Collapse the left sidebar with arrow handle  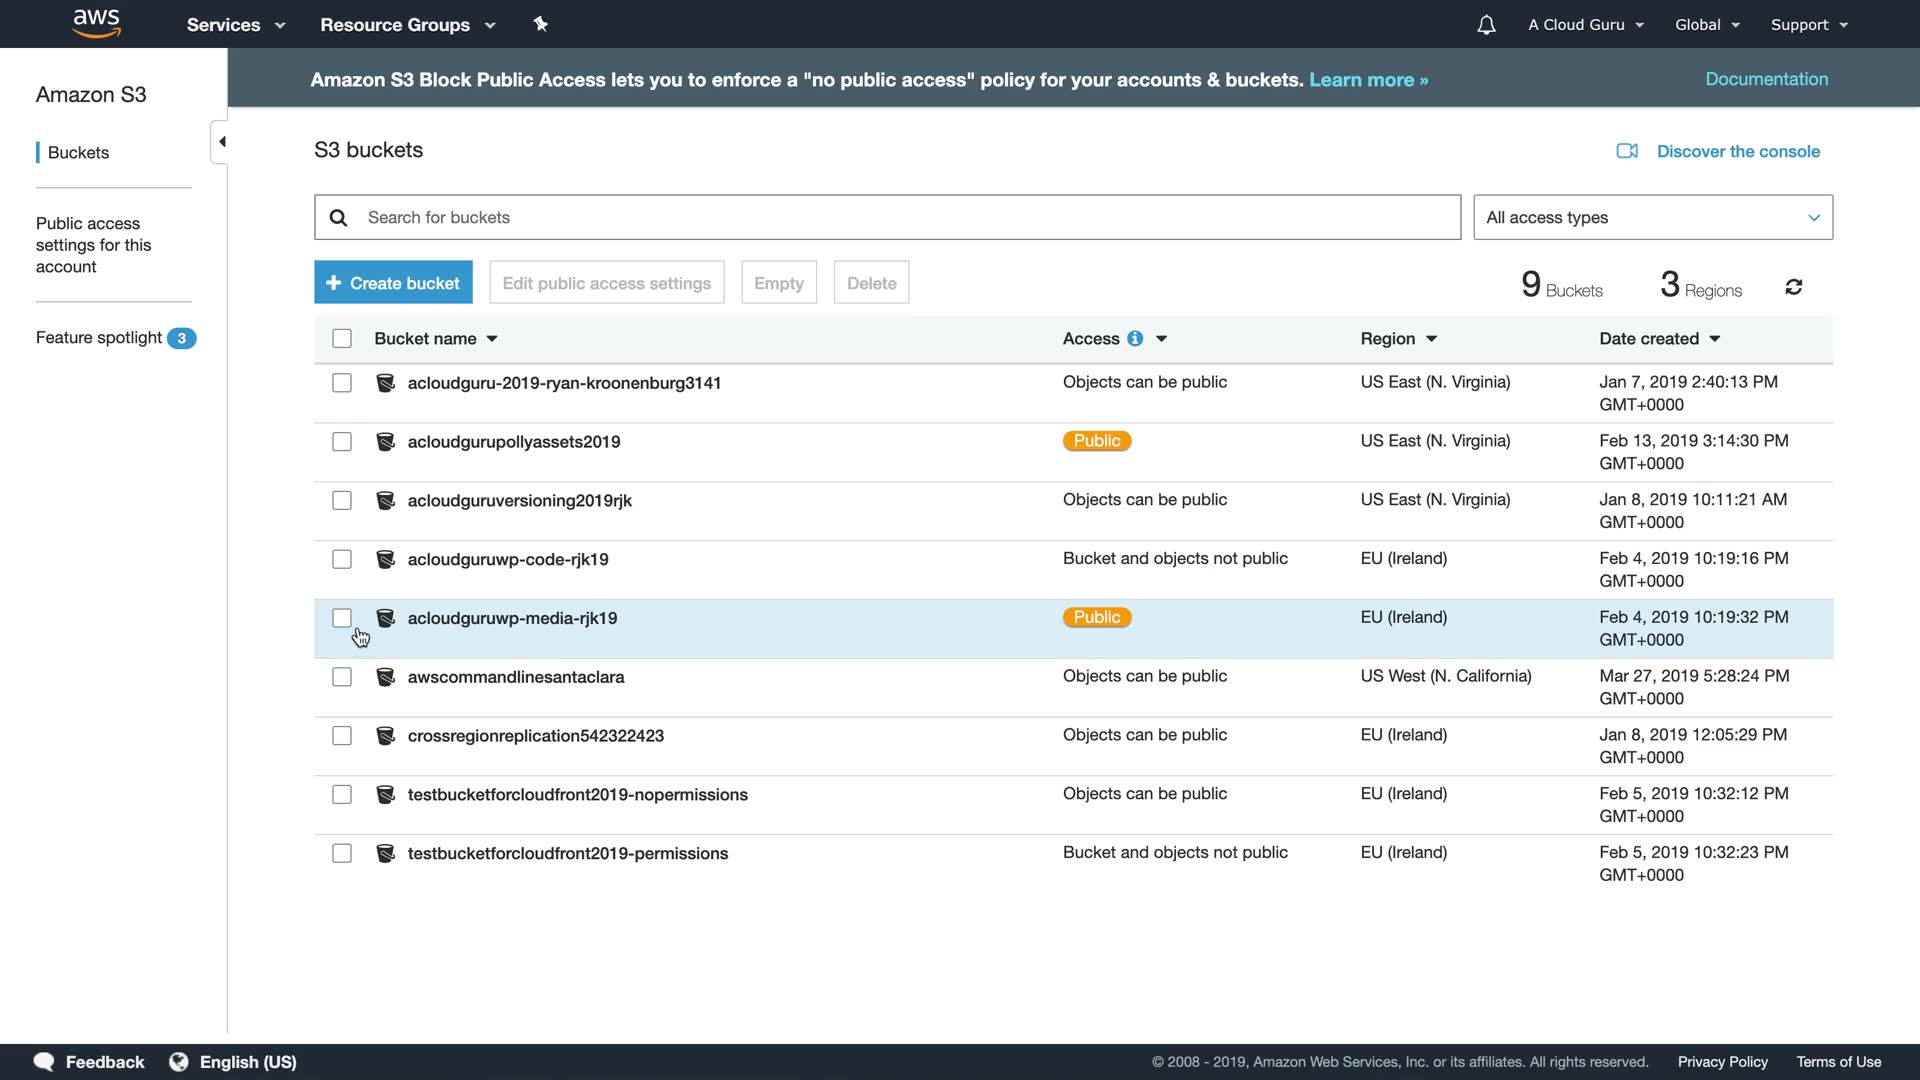tap(221, 142)
